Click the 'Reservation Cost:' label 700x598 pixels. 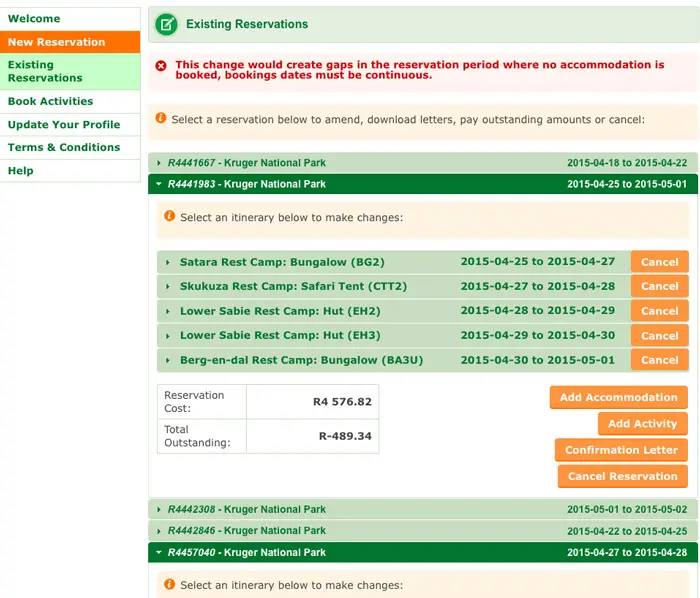coord(194,402)
